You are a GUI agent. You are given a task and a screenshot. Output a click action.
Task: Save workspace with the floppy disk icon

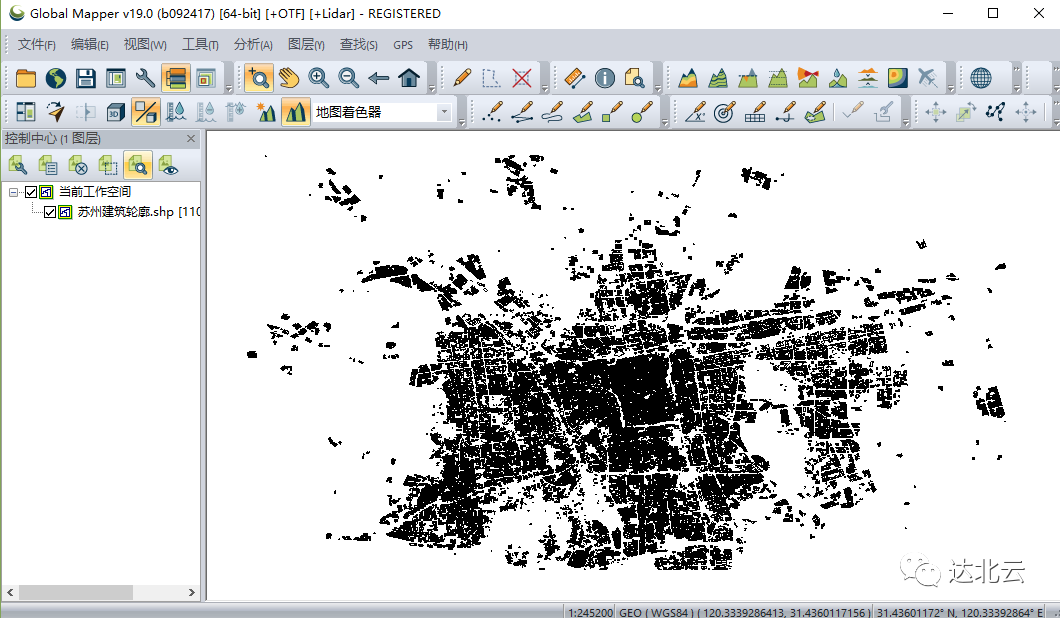pos(86,78)
